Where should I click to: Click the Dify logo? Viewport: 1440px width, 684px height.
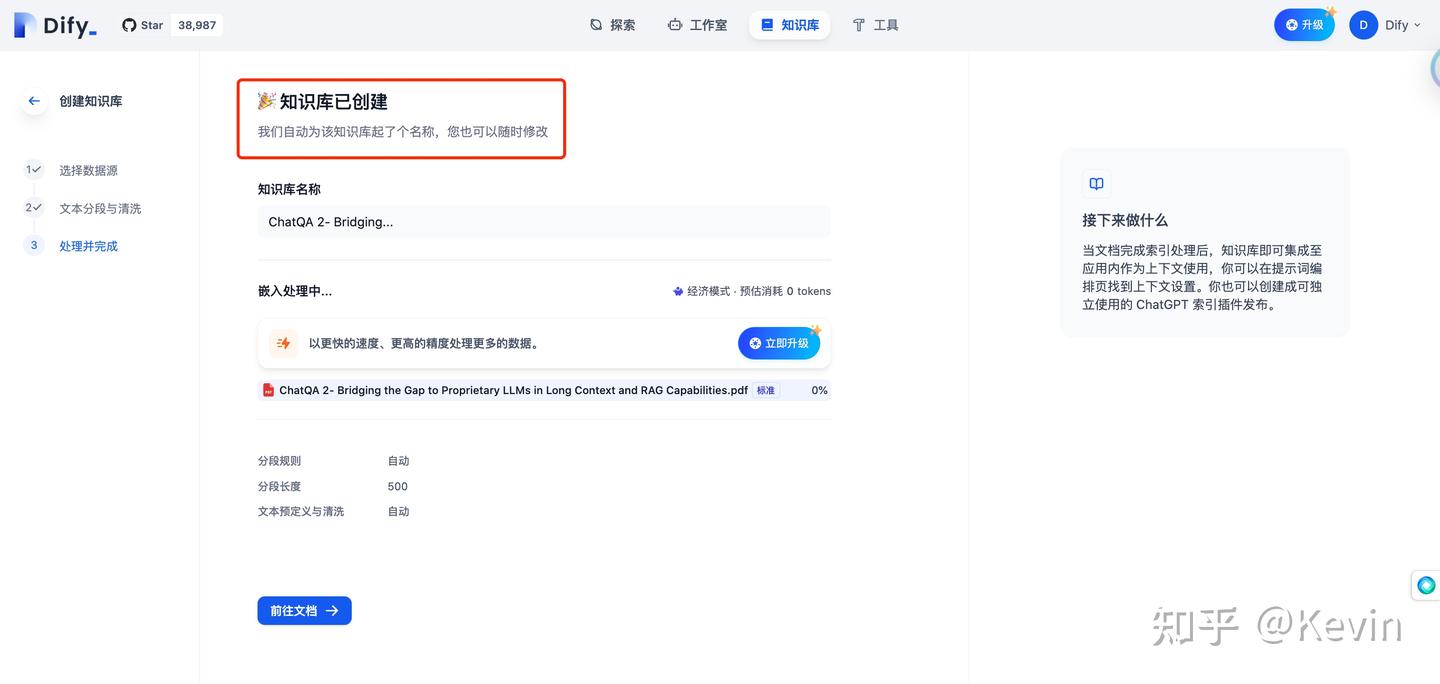(x=55, y=25)
